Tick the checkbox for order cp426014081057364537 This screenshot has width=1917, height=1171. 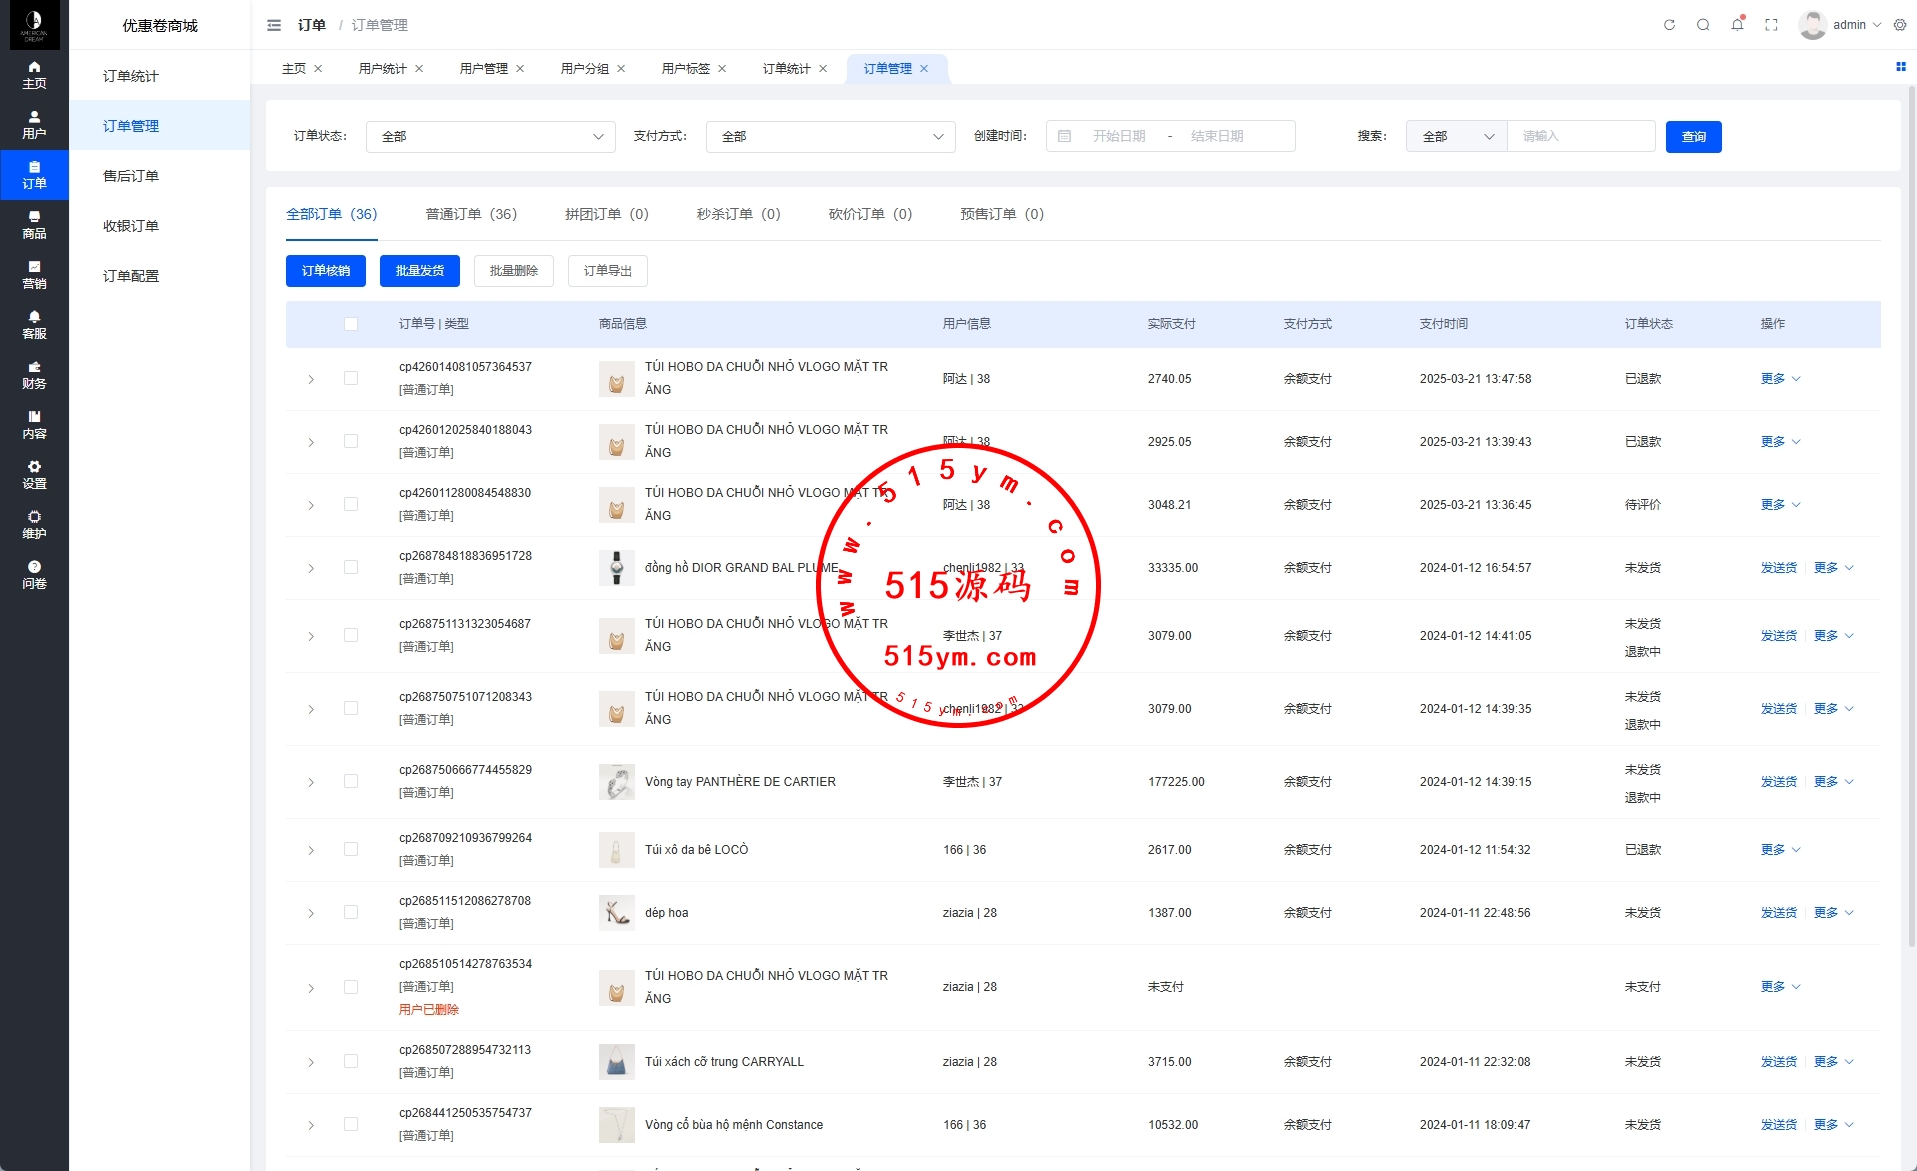click(x=351, y=378)
